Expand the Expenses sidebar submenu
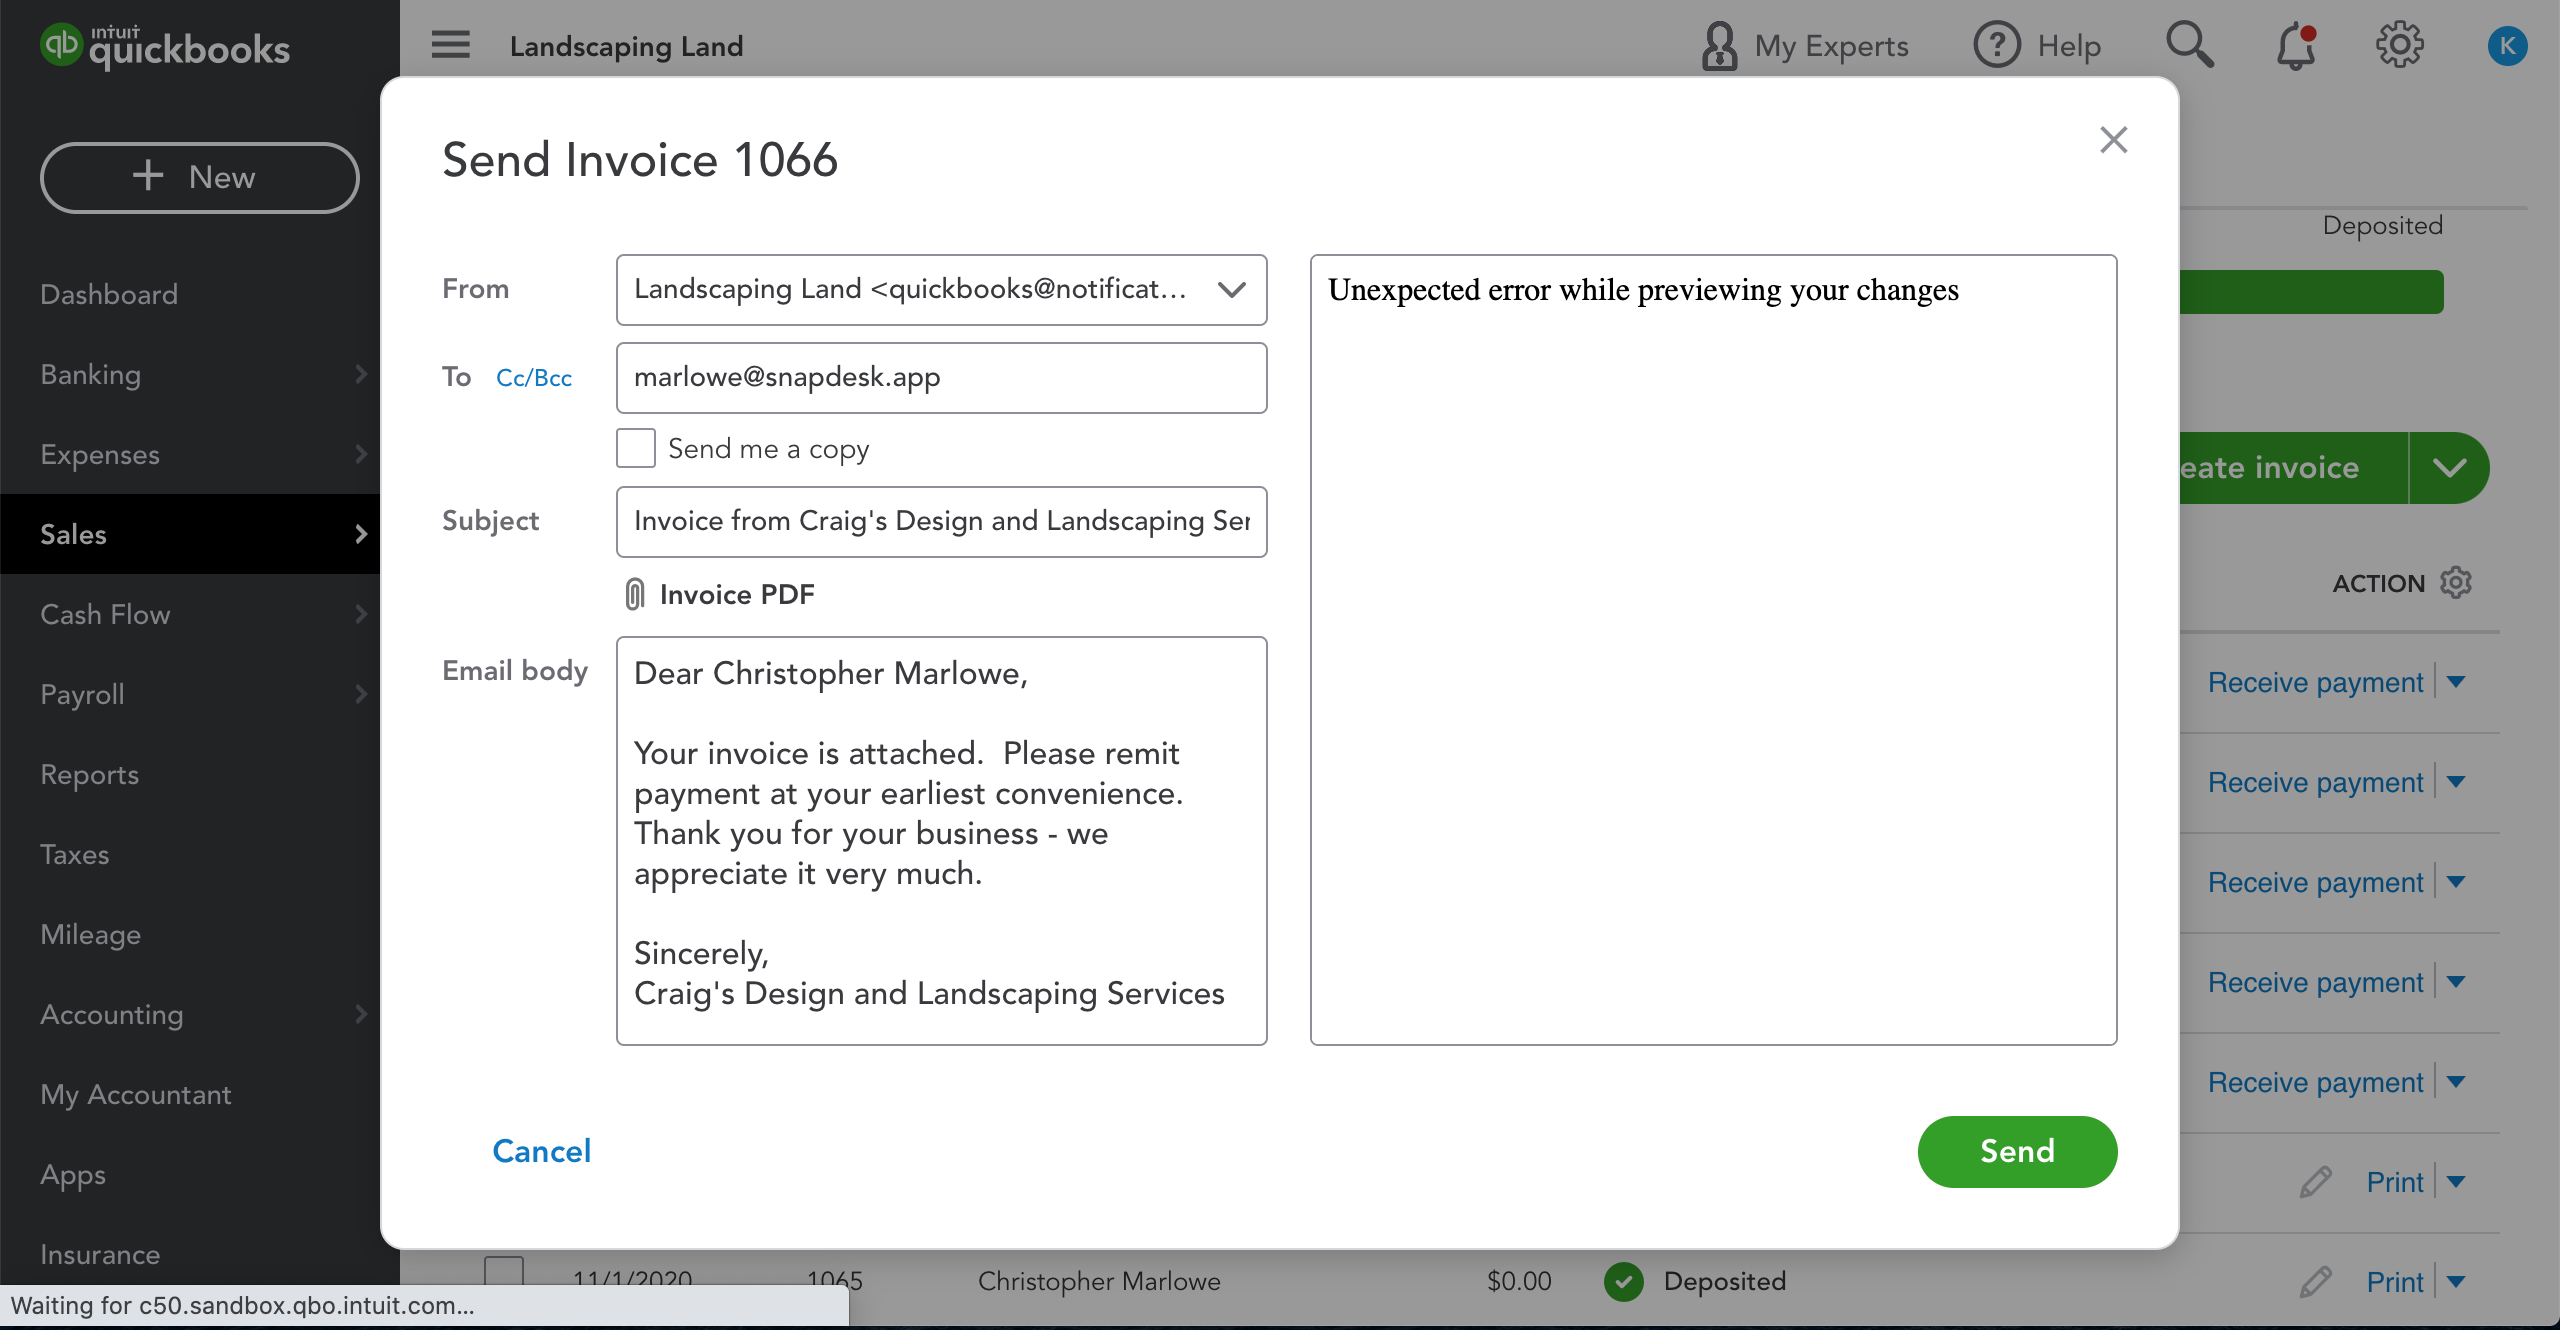Screen dimensions: 2560x1330 click(361, 454)
